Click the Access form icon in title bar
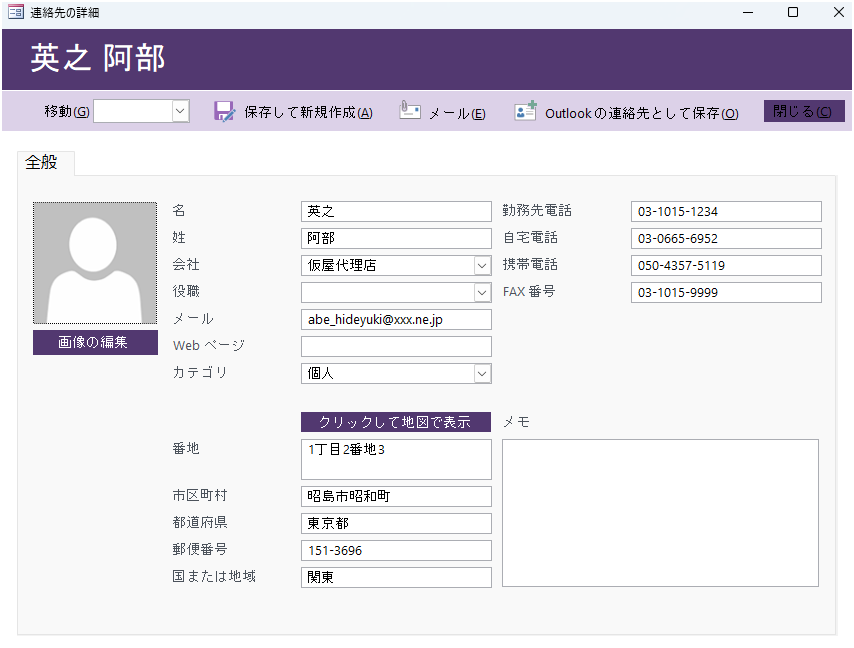 [x=15, y=13]
